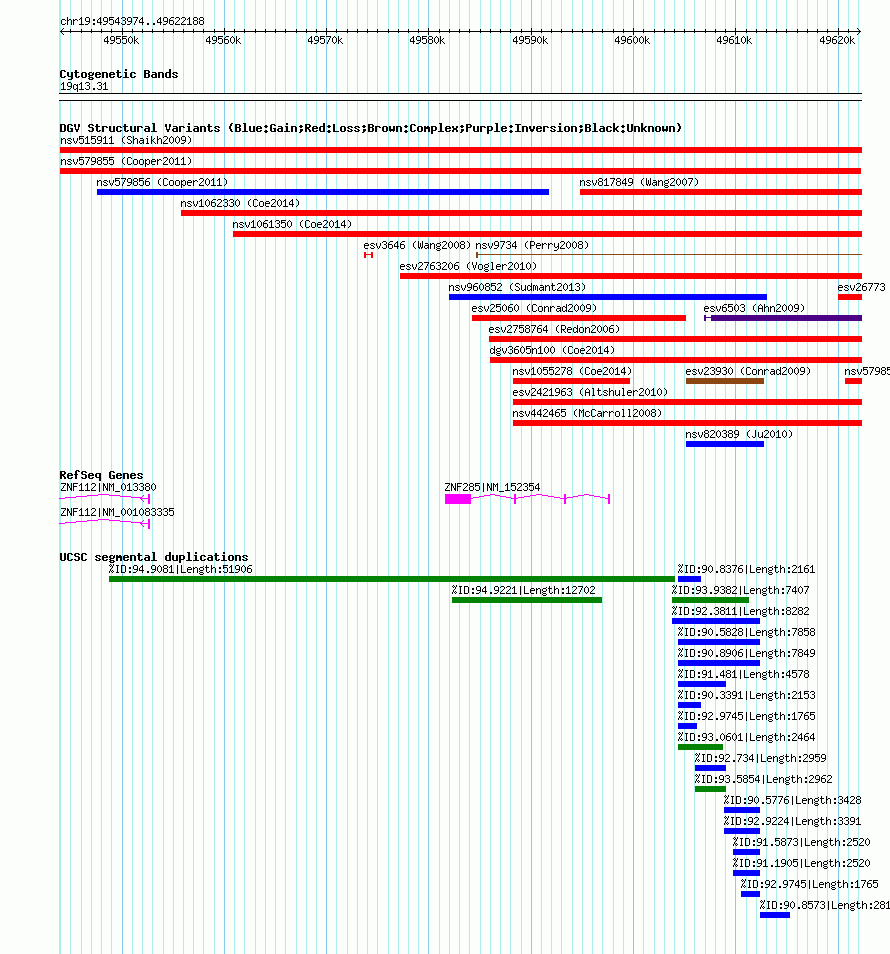Click the %ID:90.8906|Length:7849 label

[x=746, y=653]
